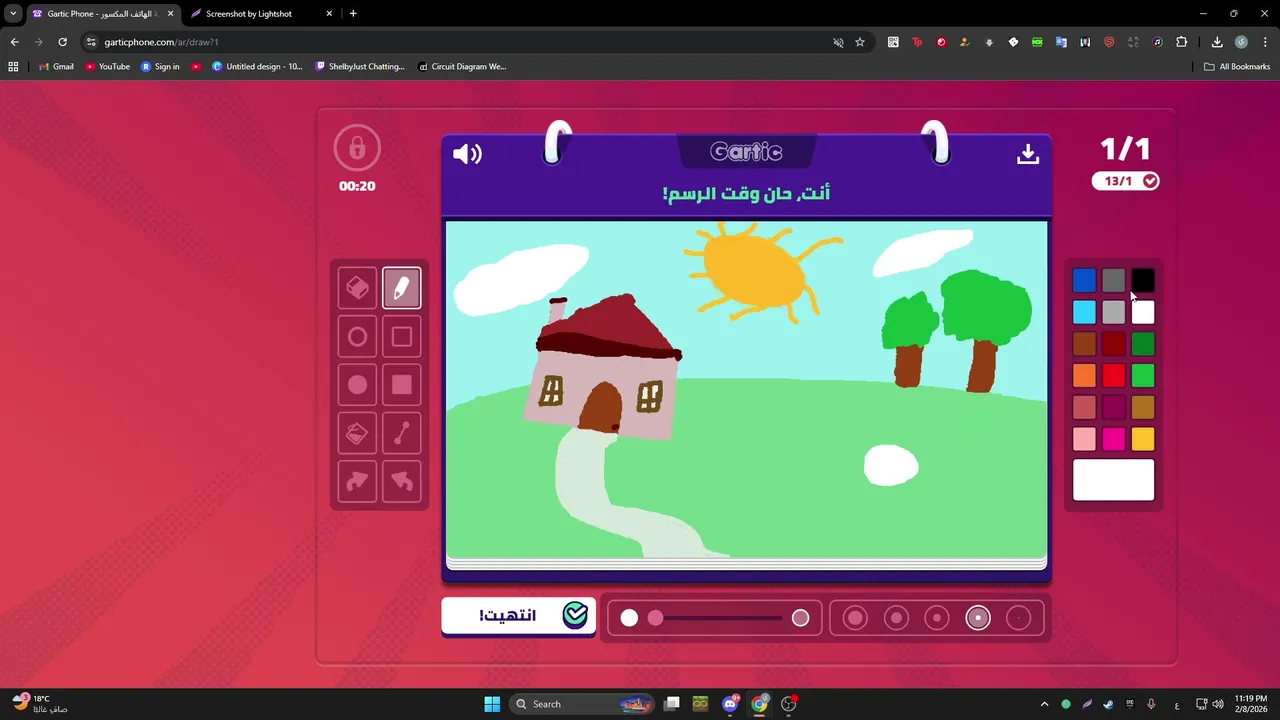The width and height of the screenshot is (1280, 720).
Task: Open the Circuit Diagram bookmark
Action: point(462,67)
